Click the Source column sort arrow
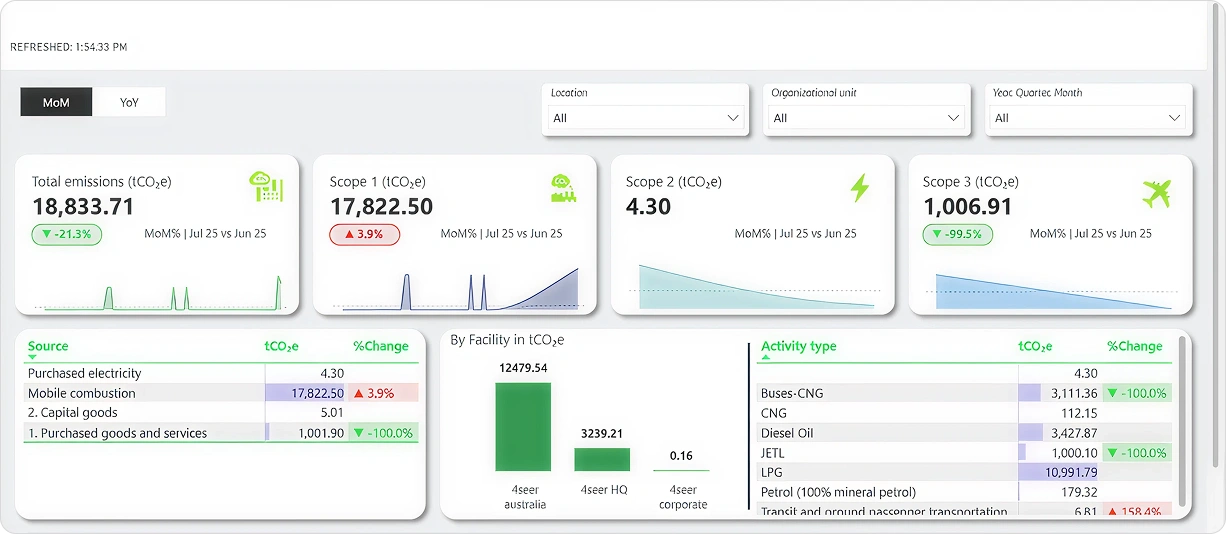1226x534 pixels. [x=32, y=357]
